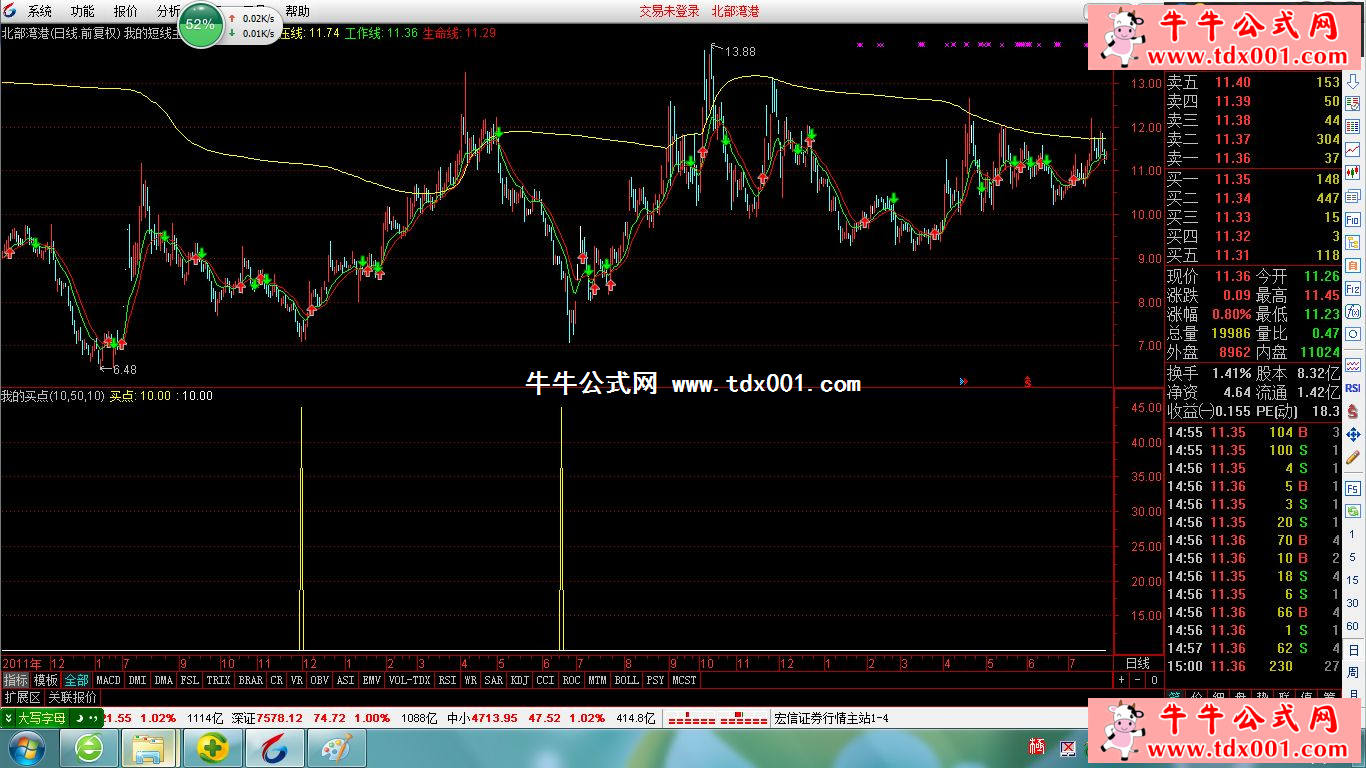Click the fx formula icon in sidebar

1353,311
